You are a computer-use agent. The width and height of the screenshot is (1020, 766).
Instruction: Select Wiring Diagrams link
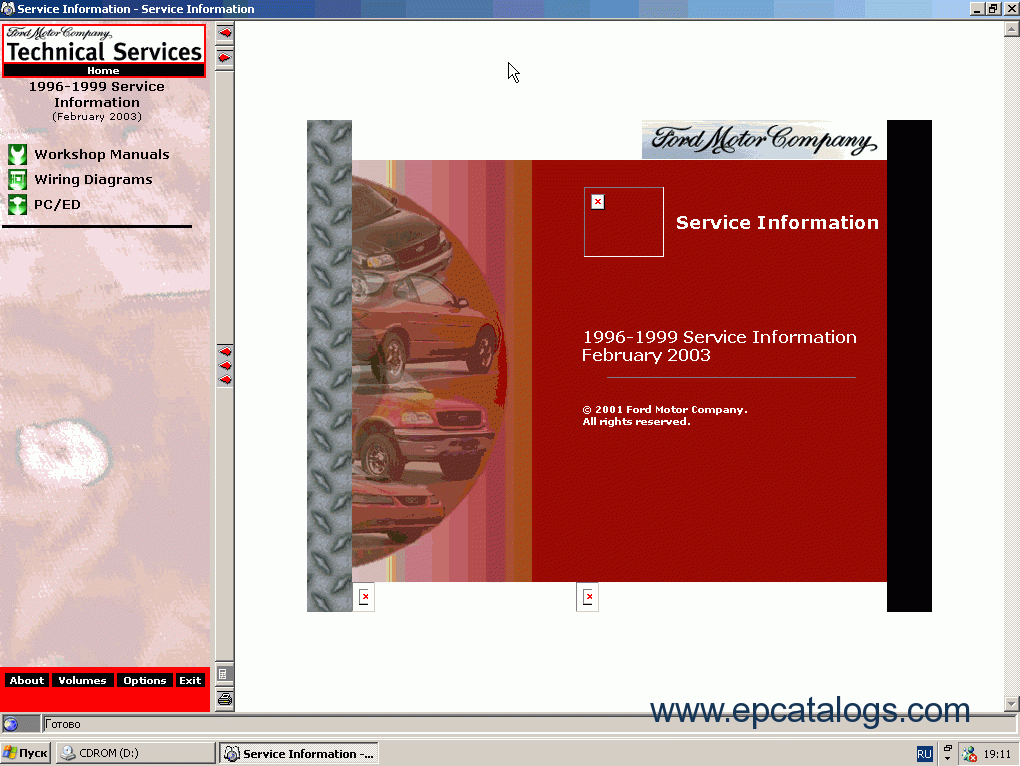(x=93, y=179)
